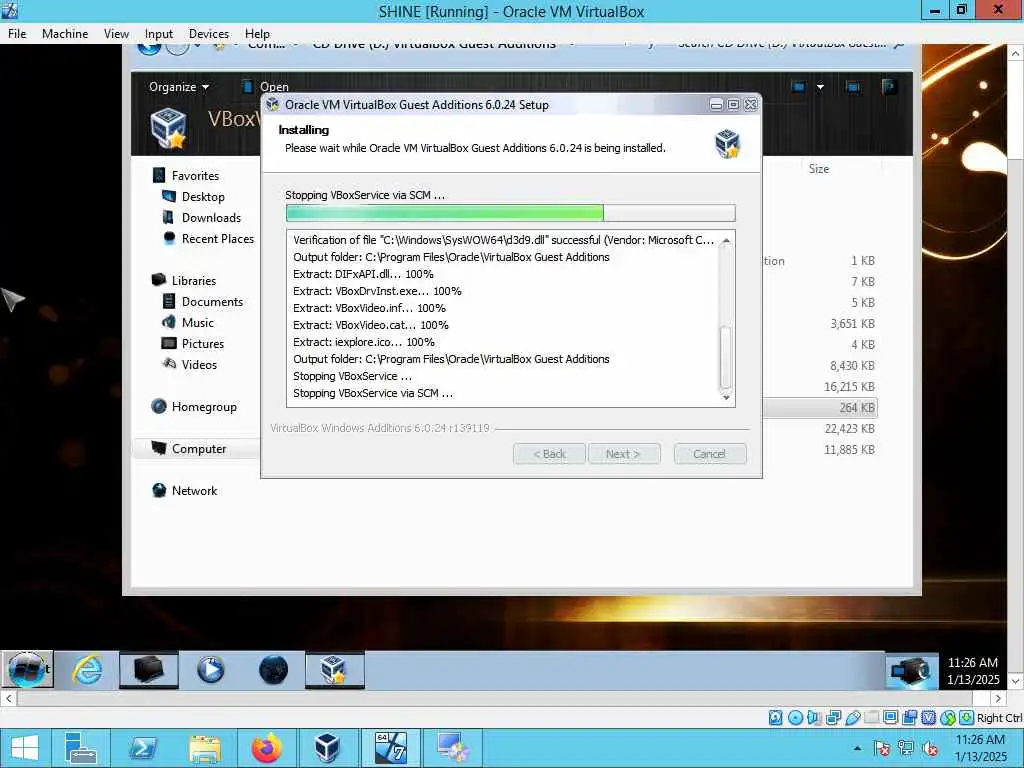Viewport: 1024px width, 768px height.
Task: Click the guest clock showing 11:26 AM
Action: [973, 671]
